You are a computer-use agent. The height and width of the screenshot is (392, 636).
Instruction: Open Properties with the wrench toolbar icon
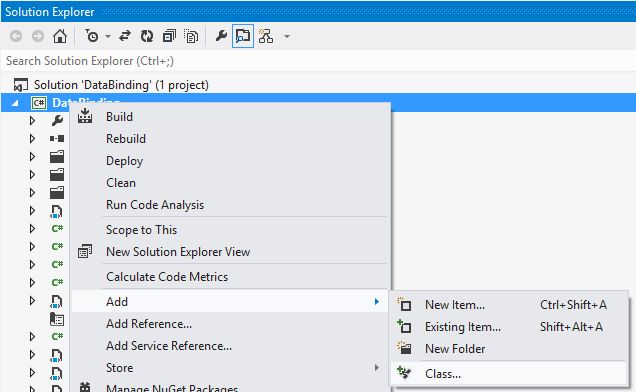point(221,37)
